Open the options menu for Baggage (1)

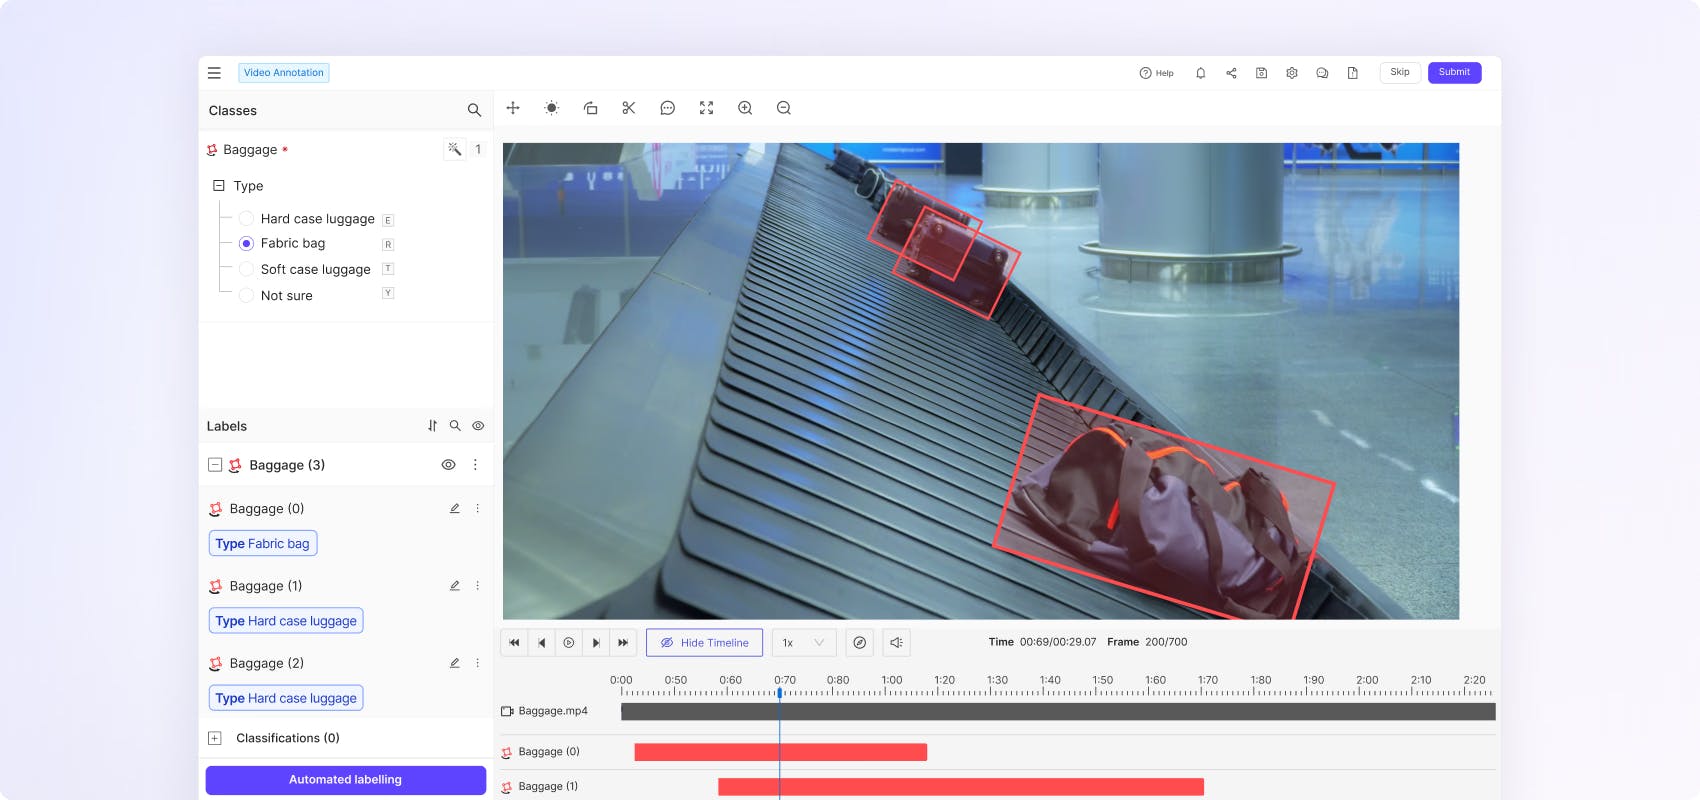(x=477, y=586)
